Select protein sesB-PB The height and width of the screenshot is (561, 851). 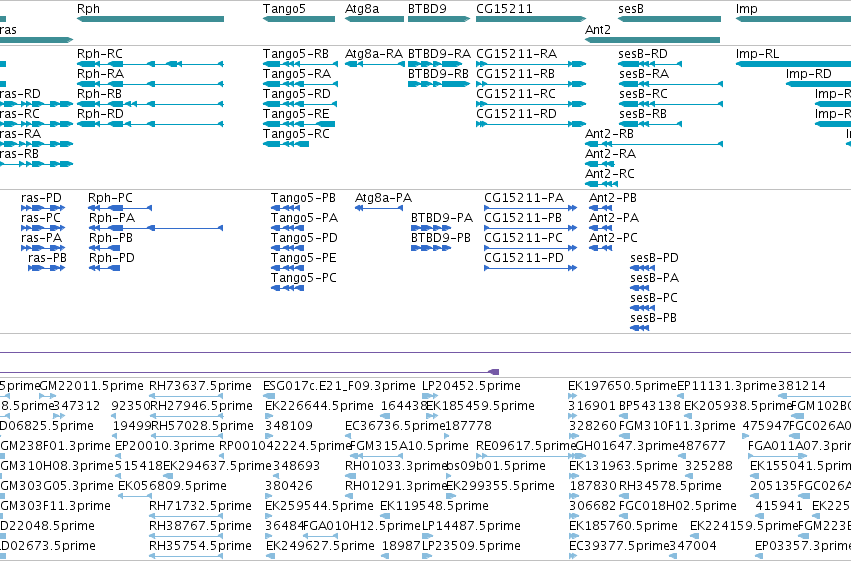[640, 328]
